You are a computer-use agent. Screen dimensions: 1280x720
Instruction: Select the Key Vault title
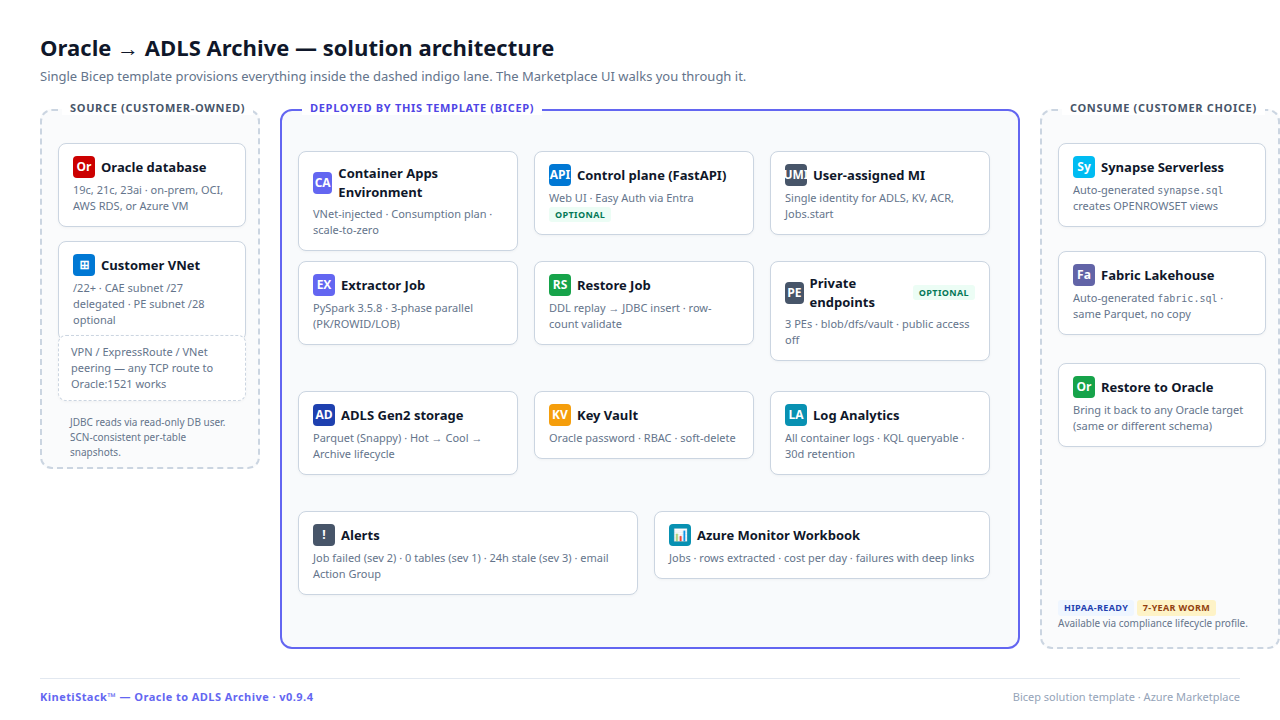coord(608,415)
